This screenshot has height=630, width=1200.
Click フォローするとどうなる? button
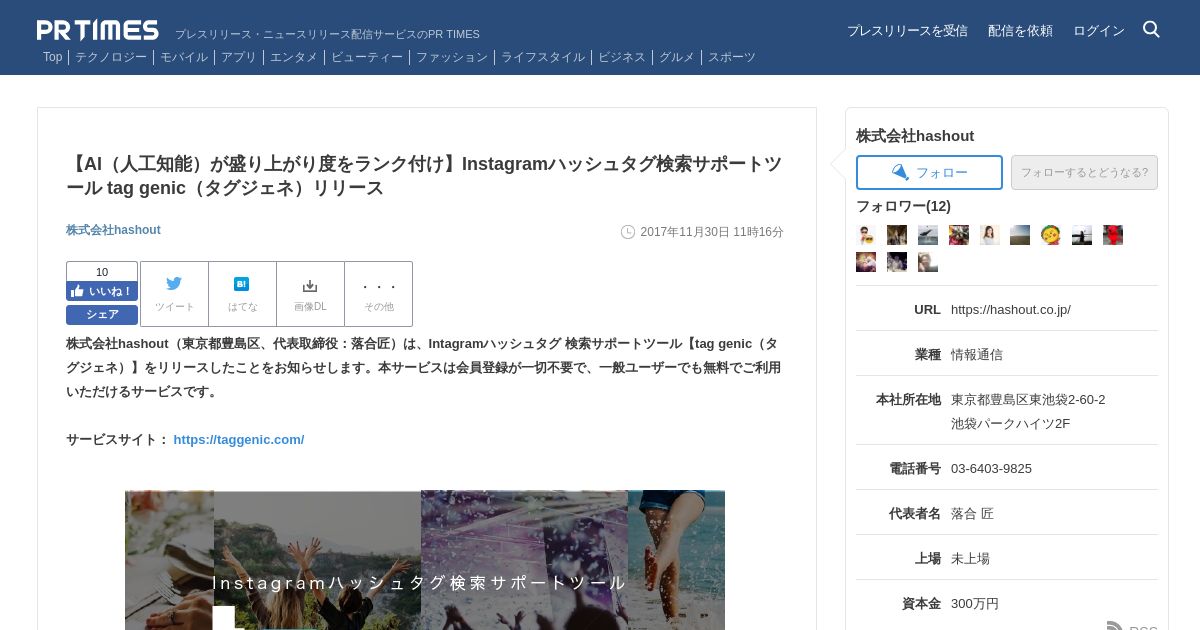click(1084, 172)
